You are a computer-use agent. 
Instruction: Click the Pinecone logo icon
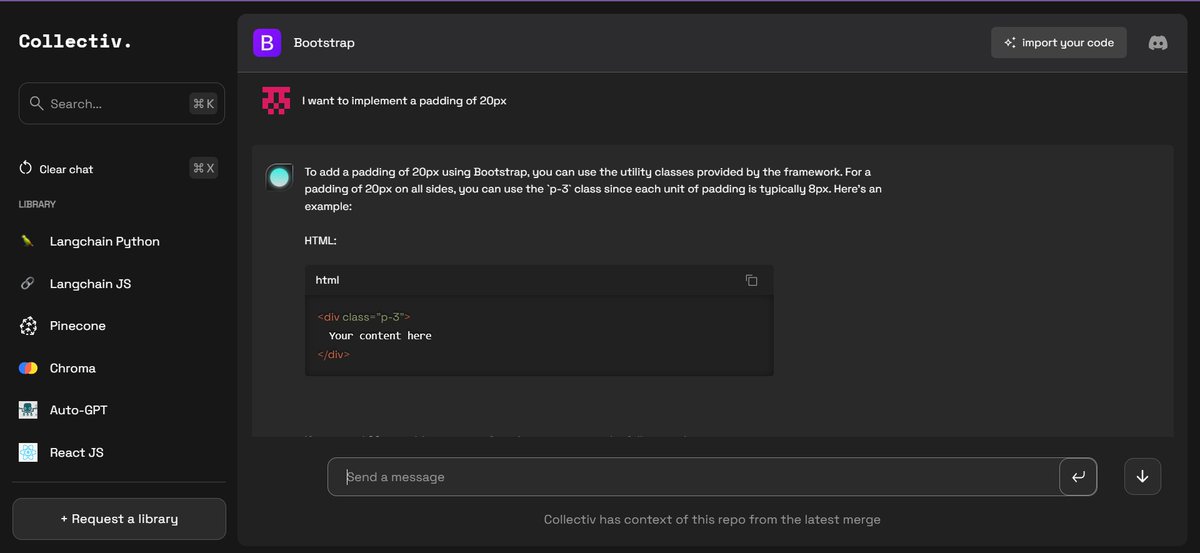pos(28,326)
